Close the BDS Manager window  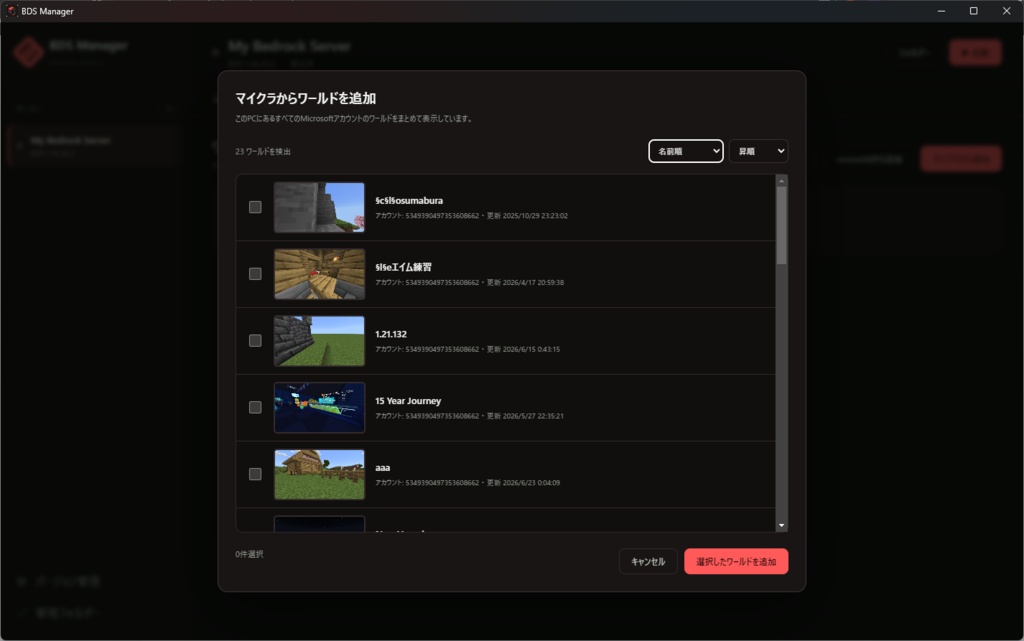pos(1006,11)
